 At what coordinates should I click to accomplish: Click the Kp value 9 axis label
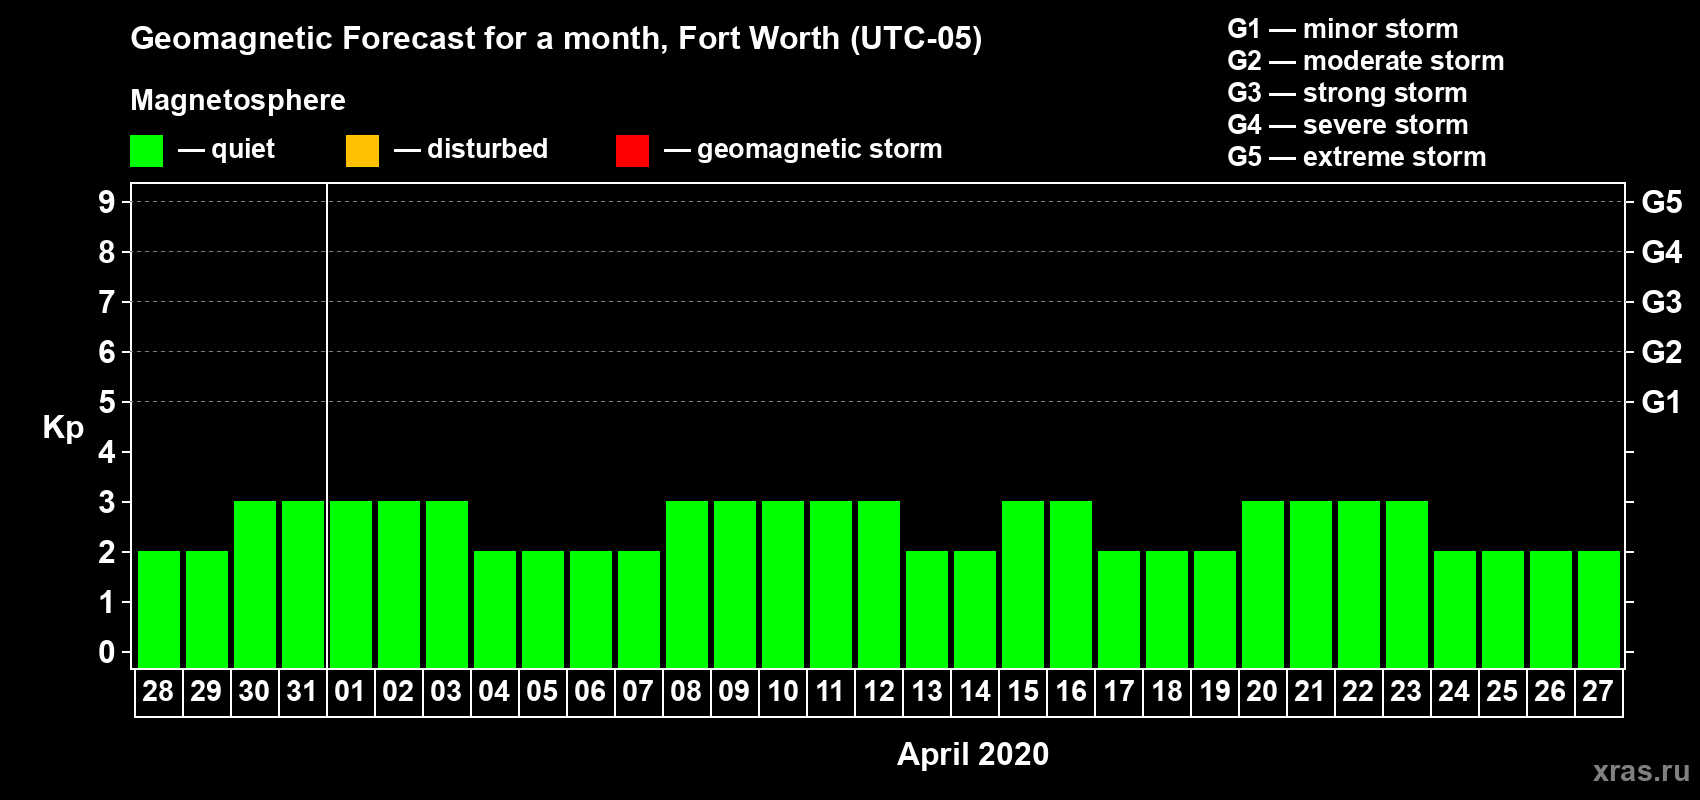pos(107,202)
